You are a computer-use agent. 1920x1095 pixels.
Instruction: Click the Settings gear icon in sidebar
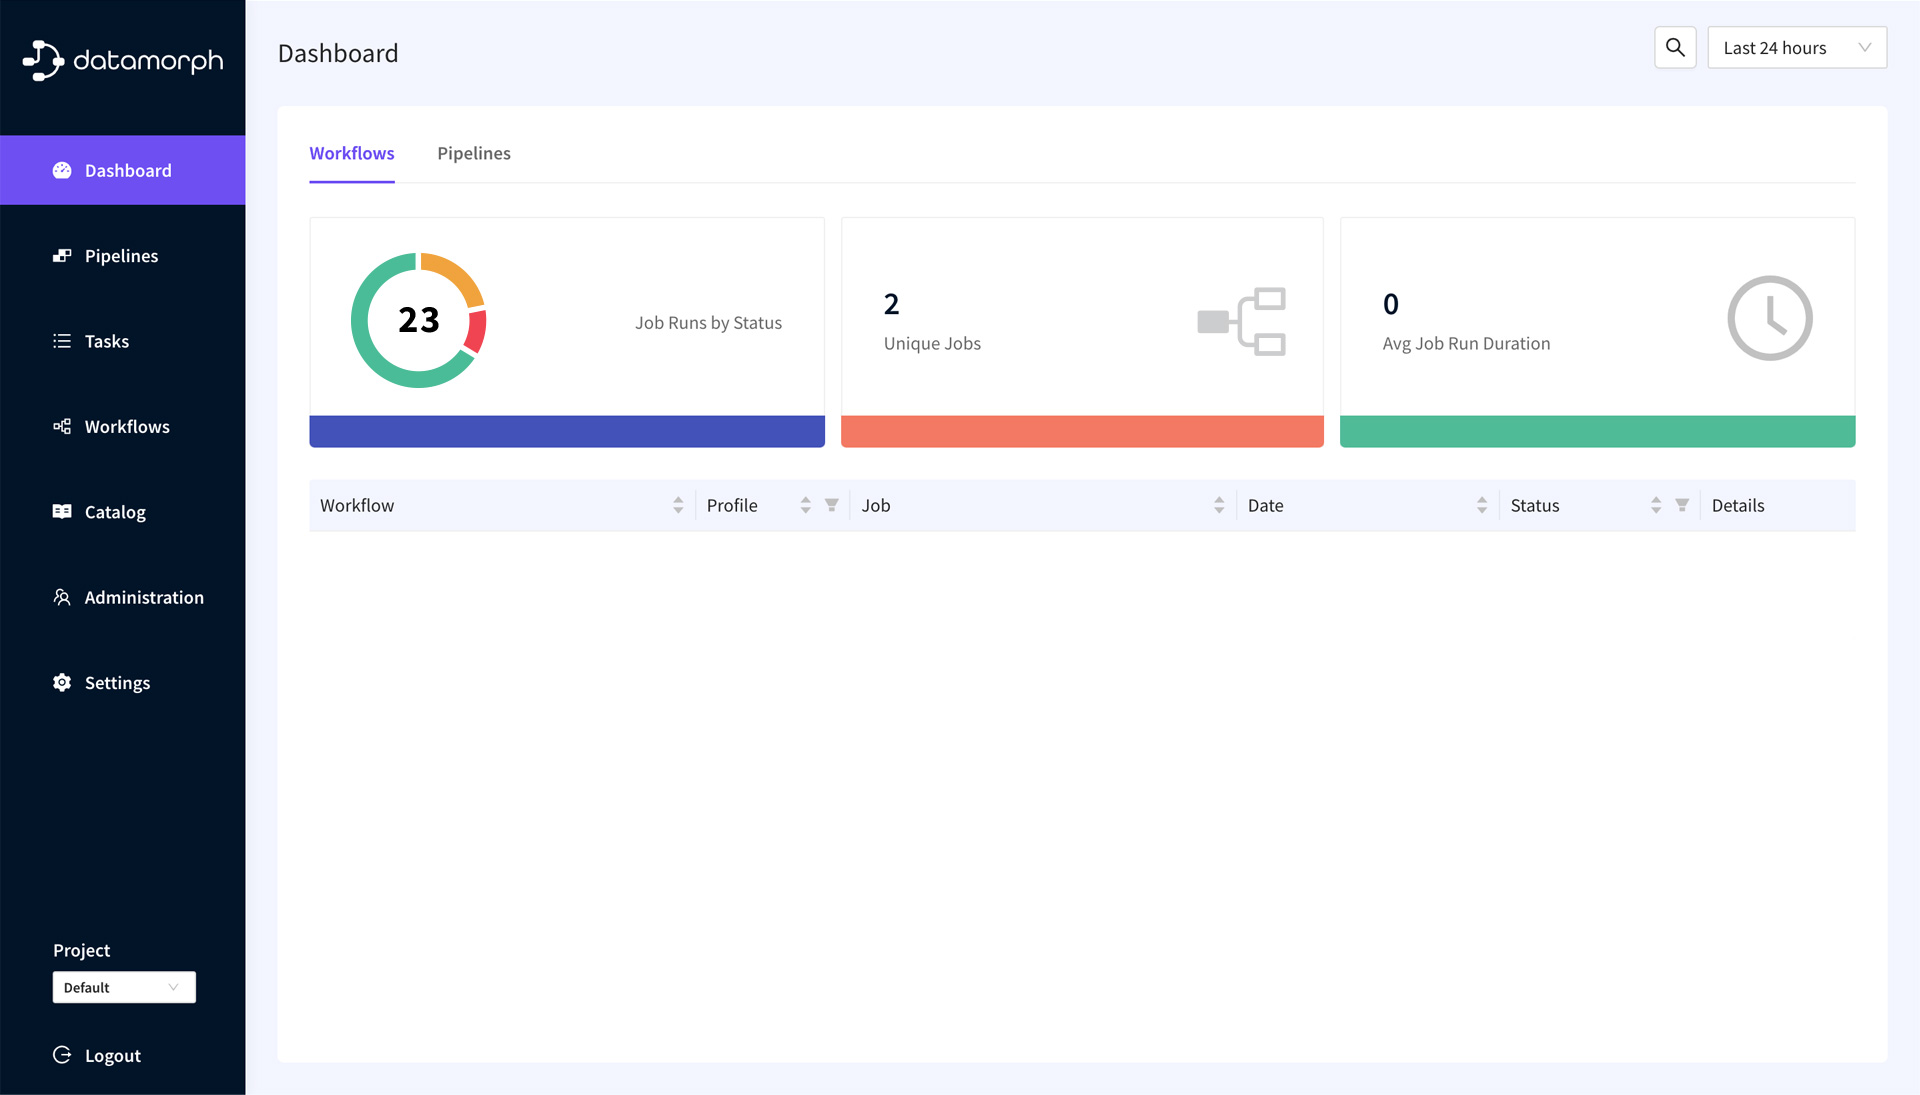click(x=62, y=682)
